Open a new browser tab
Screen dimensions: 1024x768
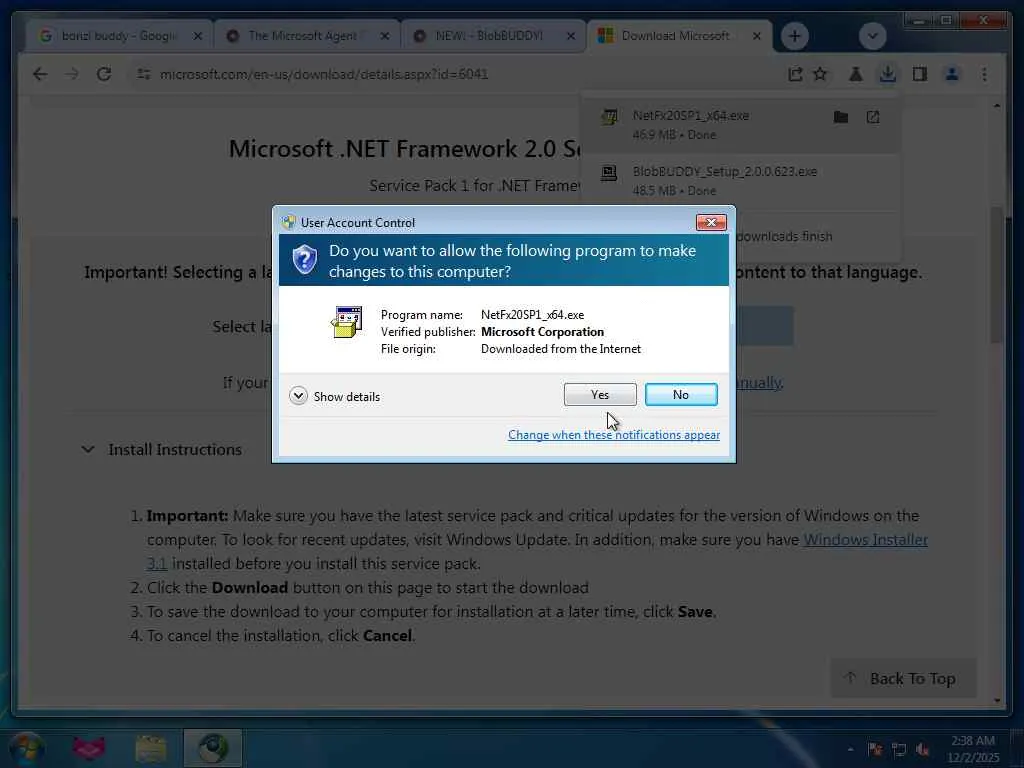(x=794, y=36)
